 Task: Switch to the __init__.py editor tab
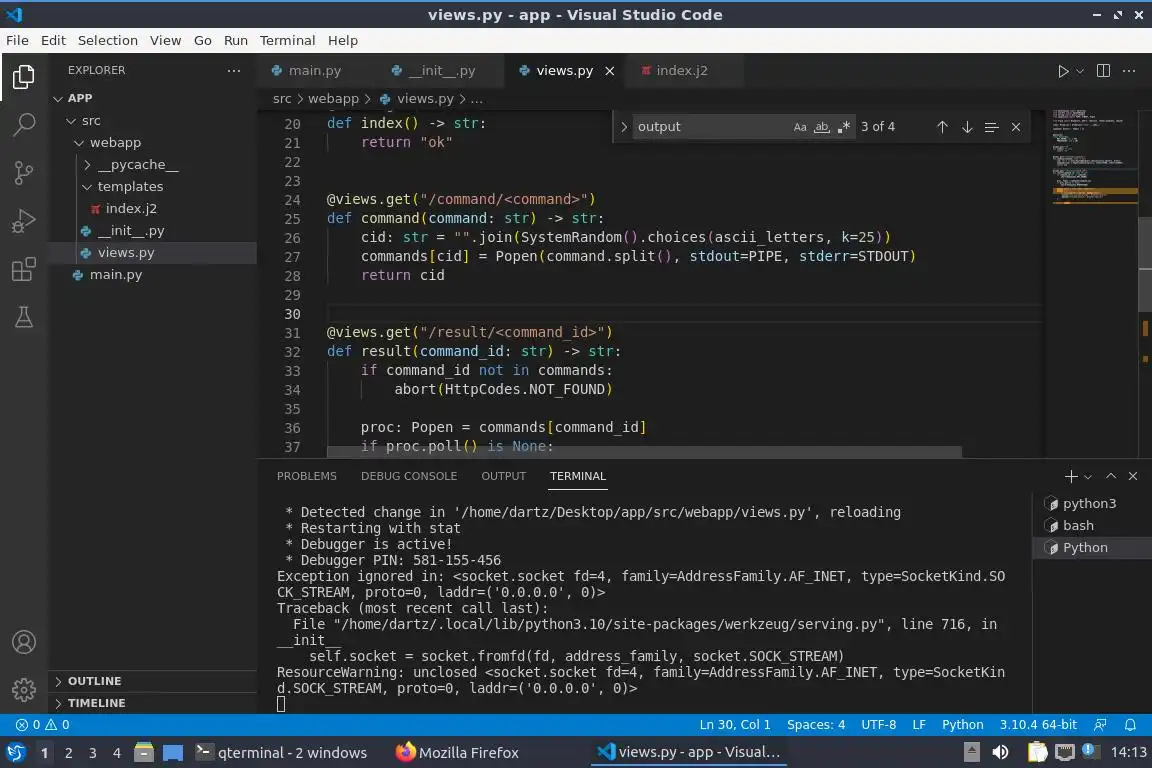pyautogui.click(x=442, y=71)
